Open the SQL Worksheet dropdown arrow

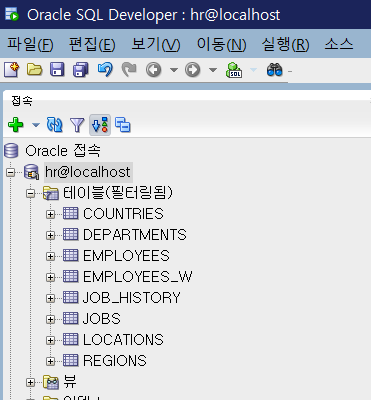[x=253, y=70]
